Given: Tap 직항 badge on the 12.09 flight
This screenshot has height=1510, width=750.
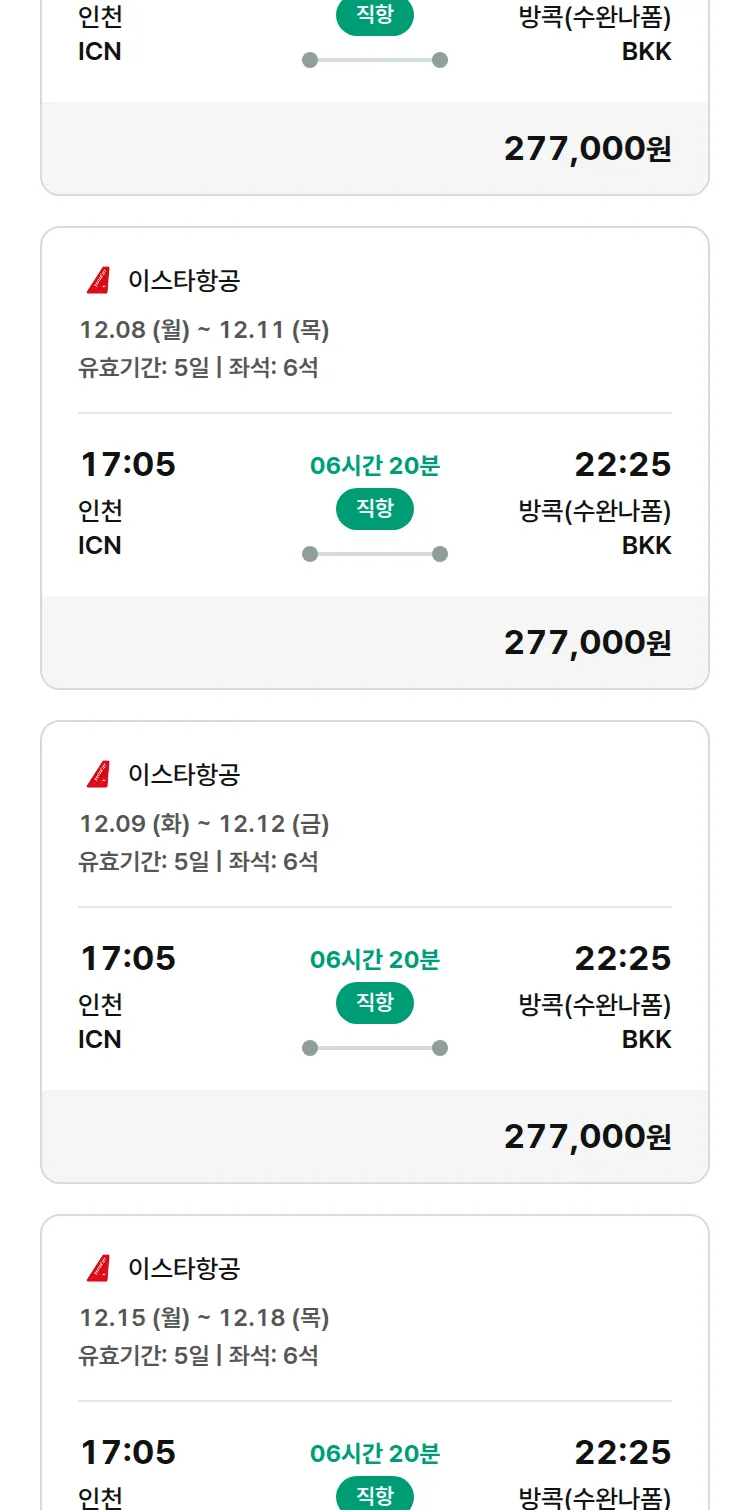Looking at the screenshot, I should (x=375, y=1003).
